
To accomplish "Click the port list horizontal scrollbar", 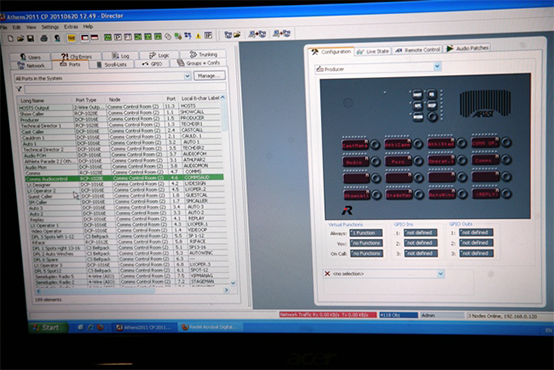I will tap(132, 290).
